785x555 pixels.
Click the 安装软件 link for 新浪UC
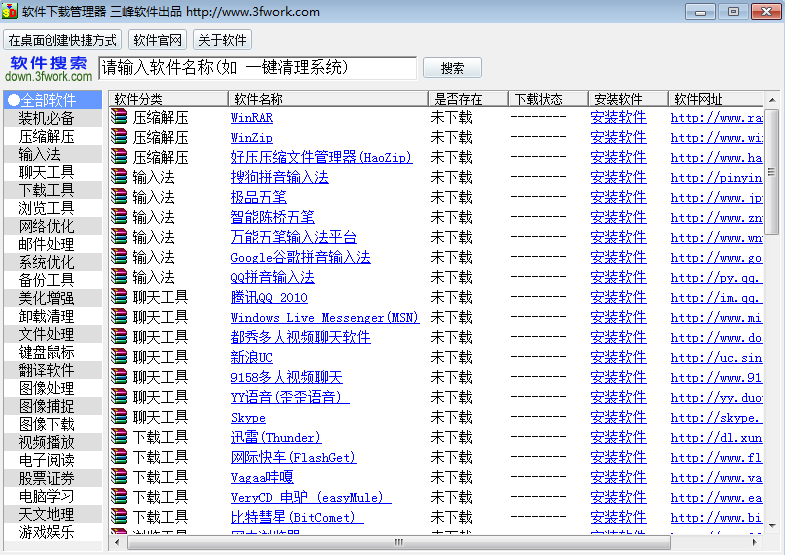pos(618,357)
